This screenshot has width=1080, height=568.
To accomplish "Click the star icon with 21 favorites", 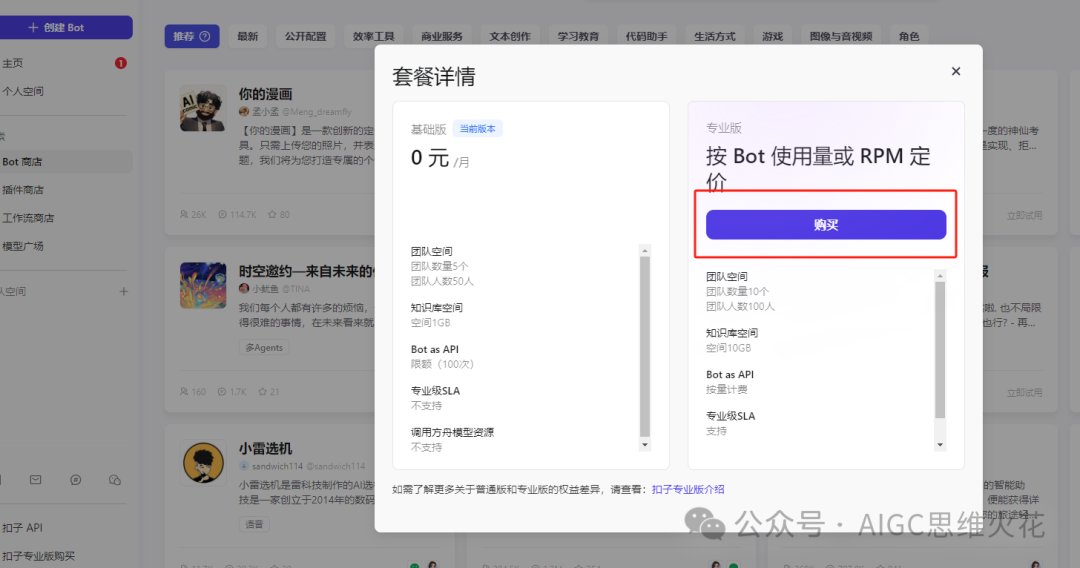I will coord(262,392).
